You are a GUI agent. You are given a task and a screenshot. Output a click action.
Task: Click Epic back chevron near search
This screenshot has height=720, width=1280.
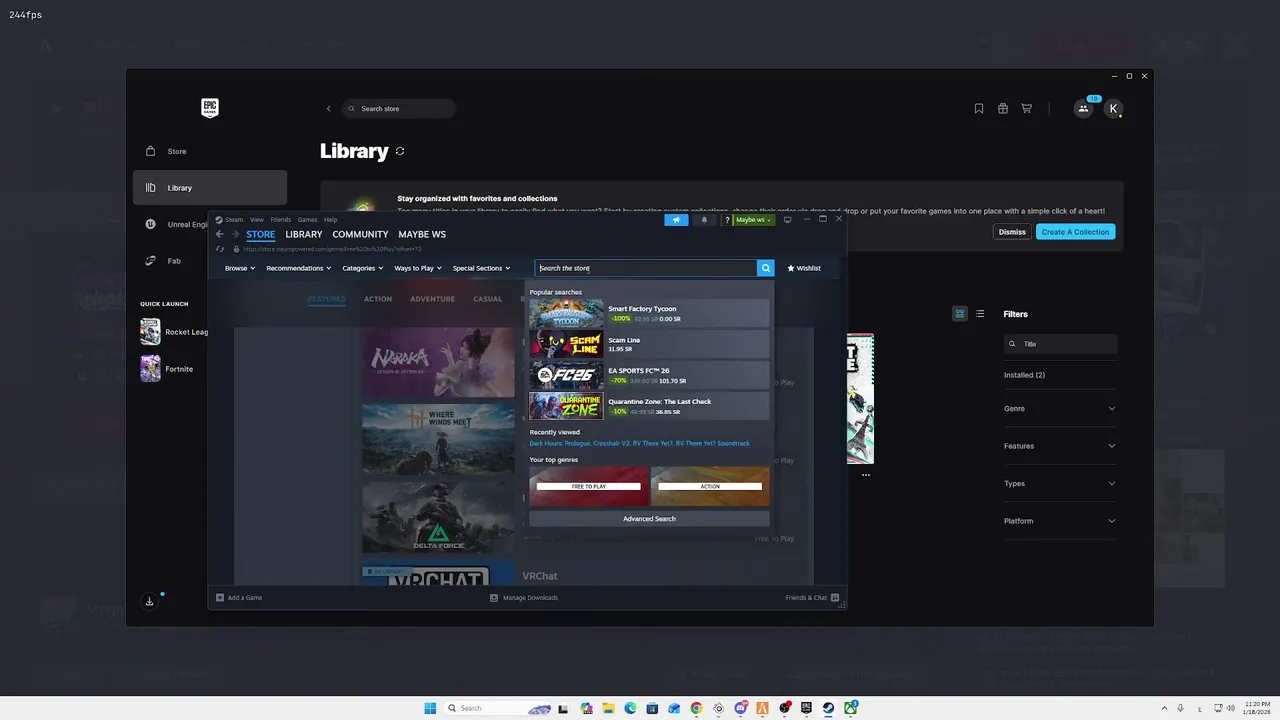click(328, 108)
